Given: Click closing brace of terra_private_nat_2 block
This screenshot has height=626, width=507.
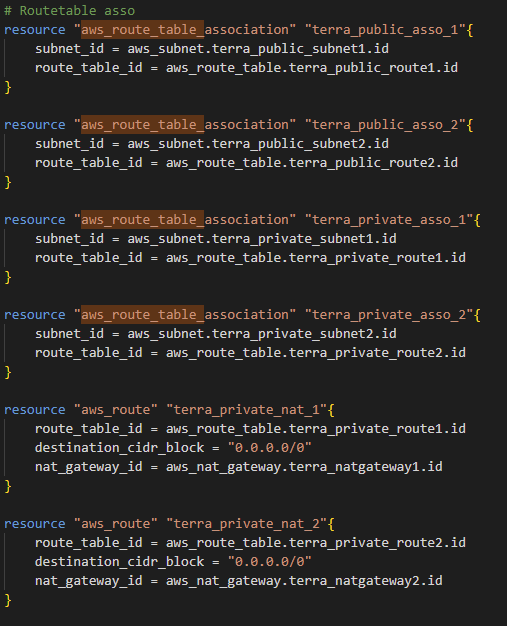Looking at the screenshot, I should tap(8, 600).
